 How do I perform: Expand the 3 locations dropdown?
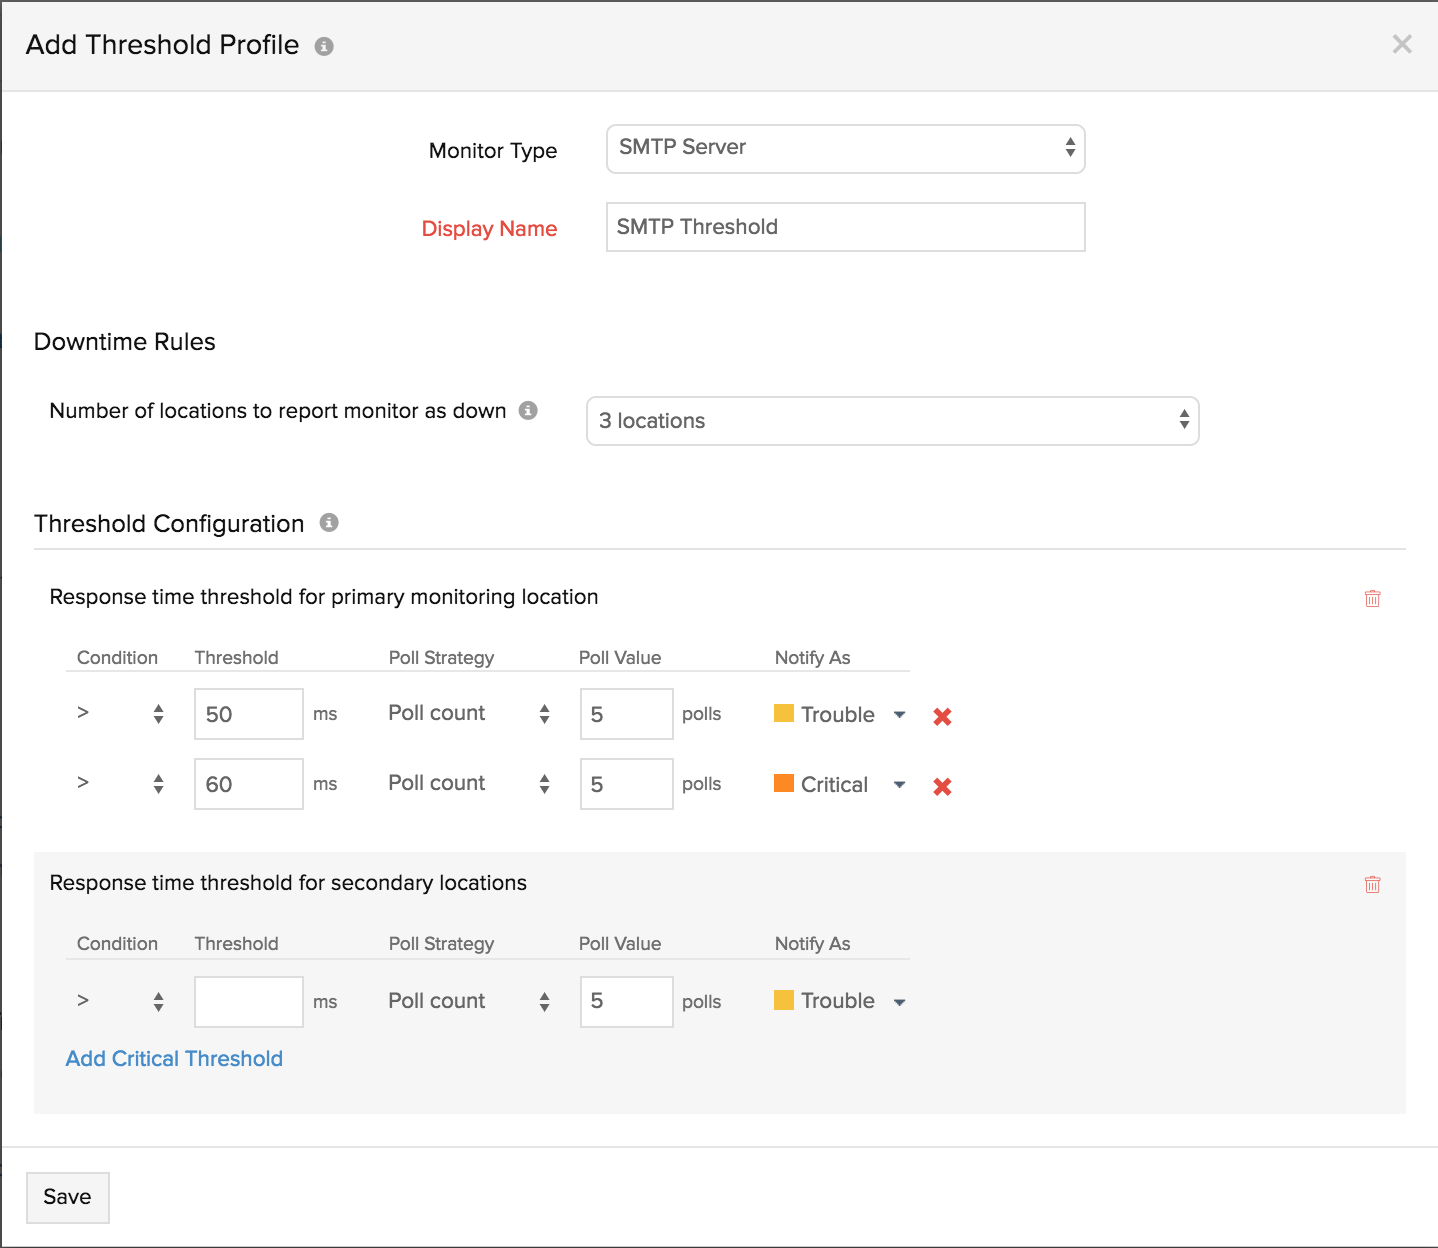(x=892, y=421)
